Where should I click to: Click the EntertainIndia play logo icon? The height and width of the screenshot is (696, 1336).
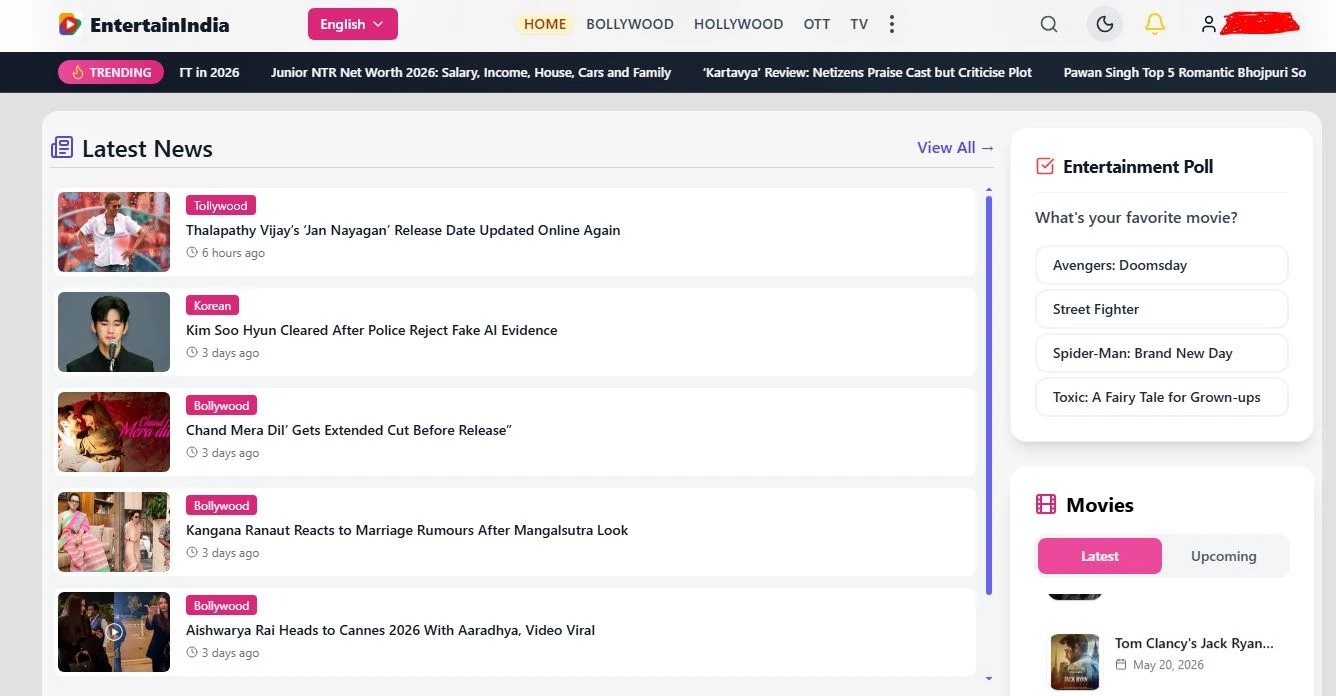tap(69, 24)
